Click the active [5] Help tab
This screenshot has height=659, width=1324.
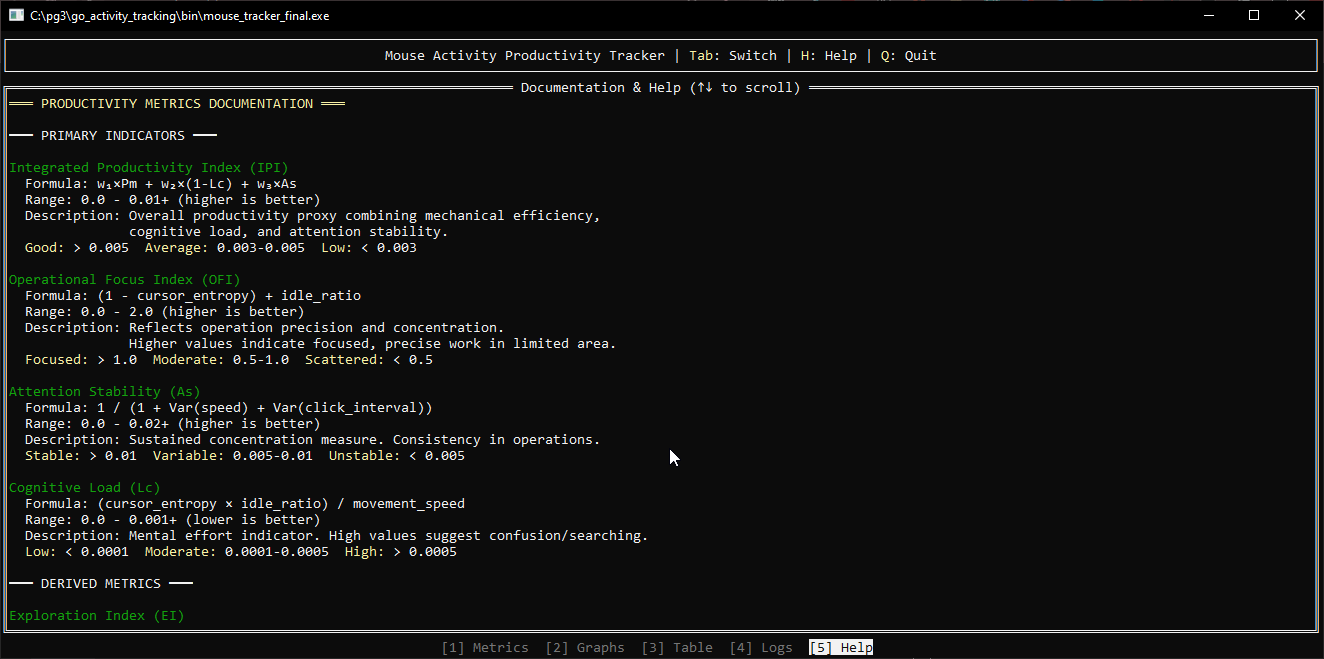841,647
